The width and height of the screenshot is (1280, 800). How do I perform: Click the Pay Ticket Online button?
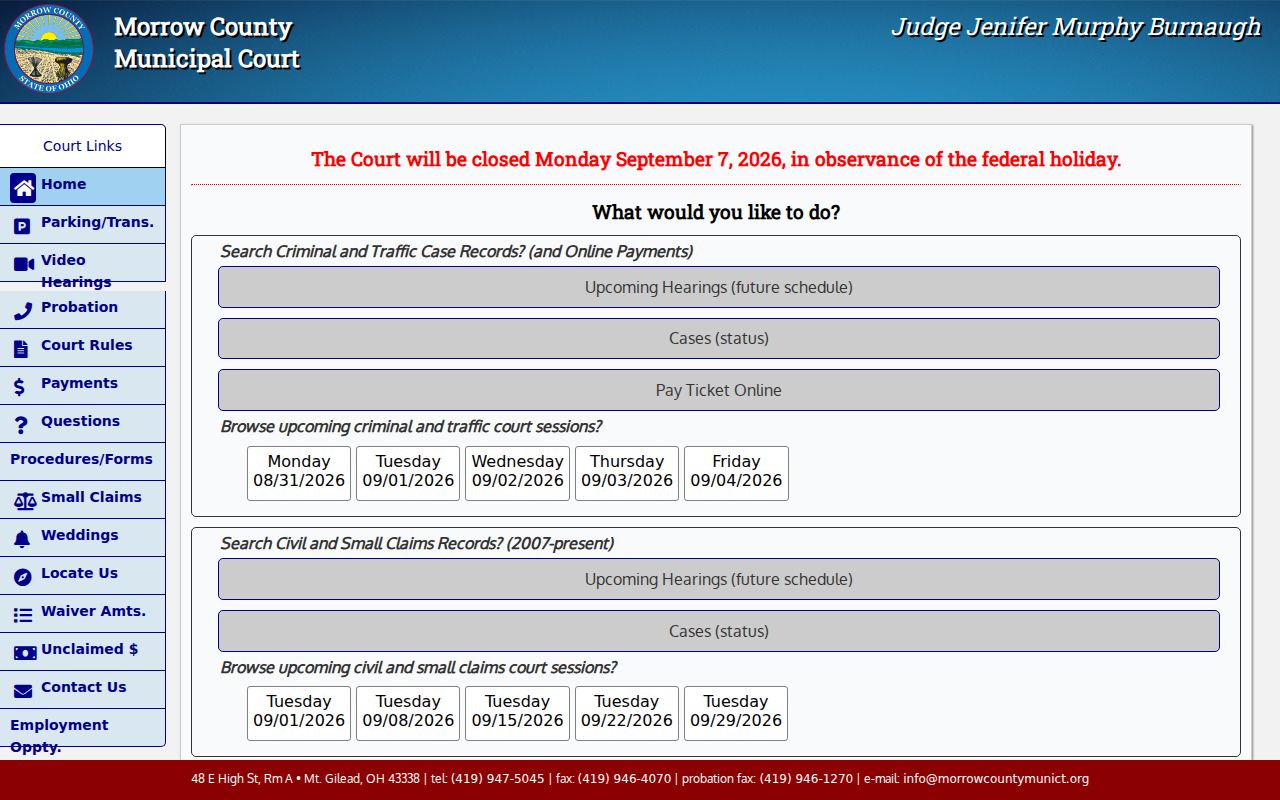point(719,390)
